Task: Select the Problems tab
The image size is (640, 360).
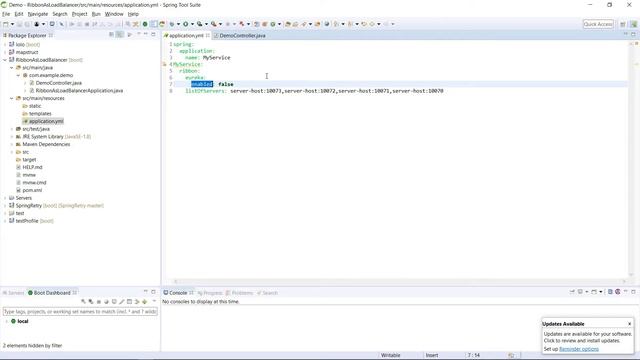Action: click(240, 293)
